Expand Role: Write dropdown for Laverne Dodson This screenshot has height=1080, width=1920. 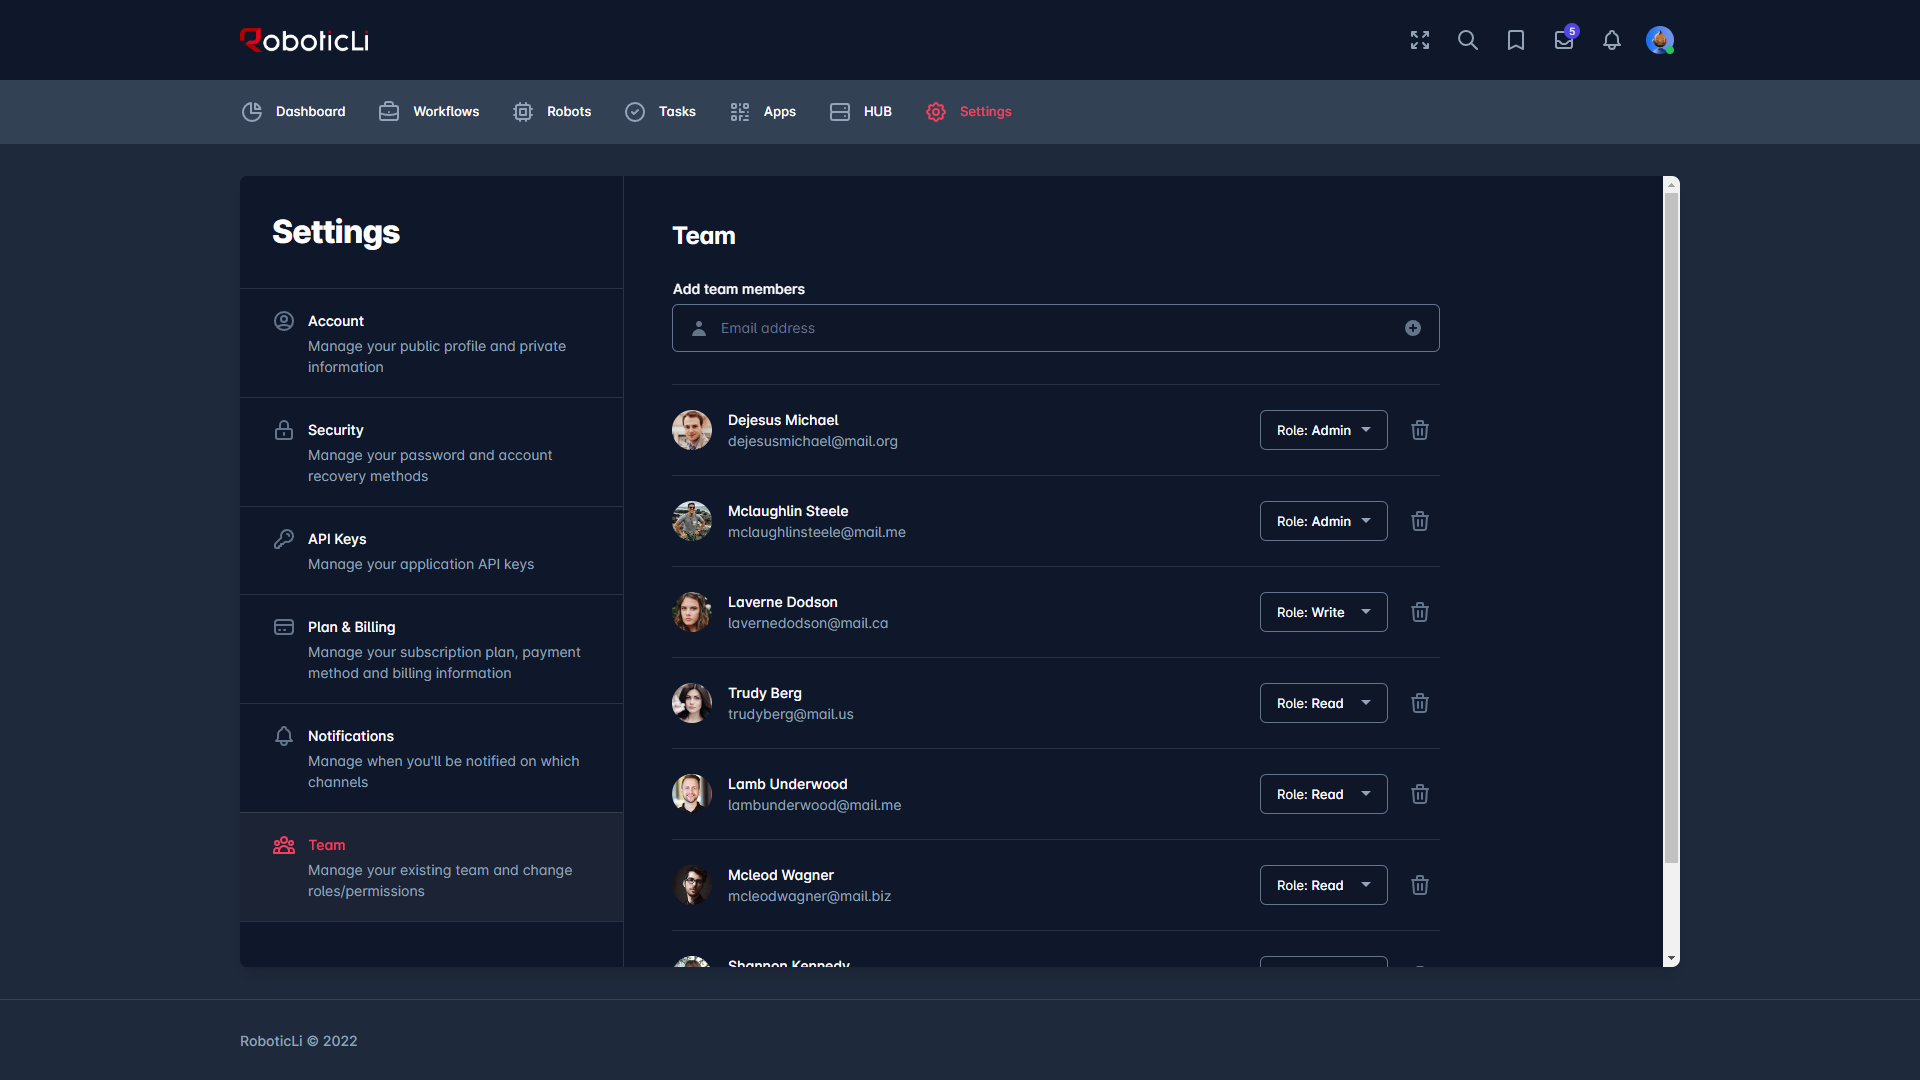(1324, 612)
